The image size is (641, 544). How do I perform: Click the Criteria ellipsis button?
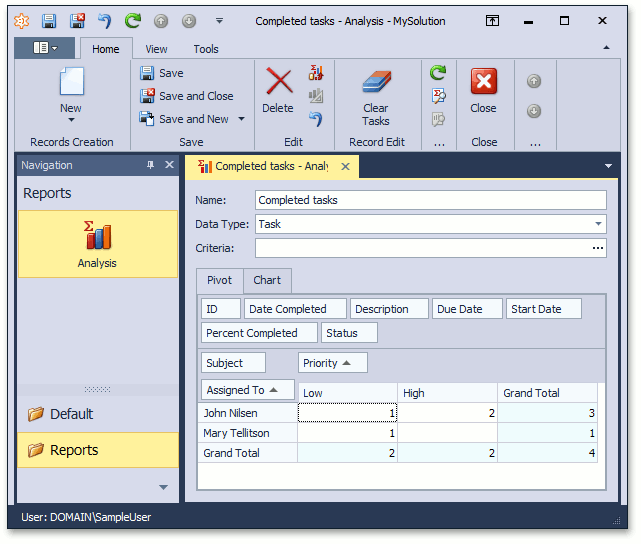click(598, 248)
